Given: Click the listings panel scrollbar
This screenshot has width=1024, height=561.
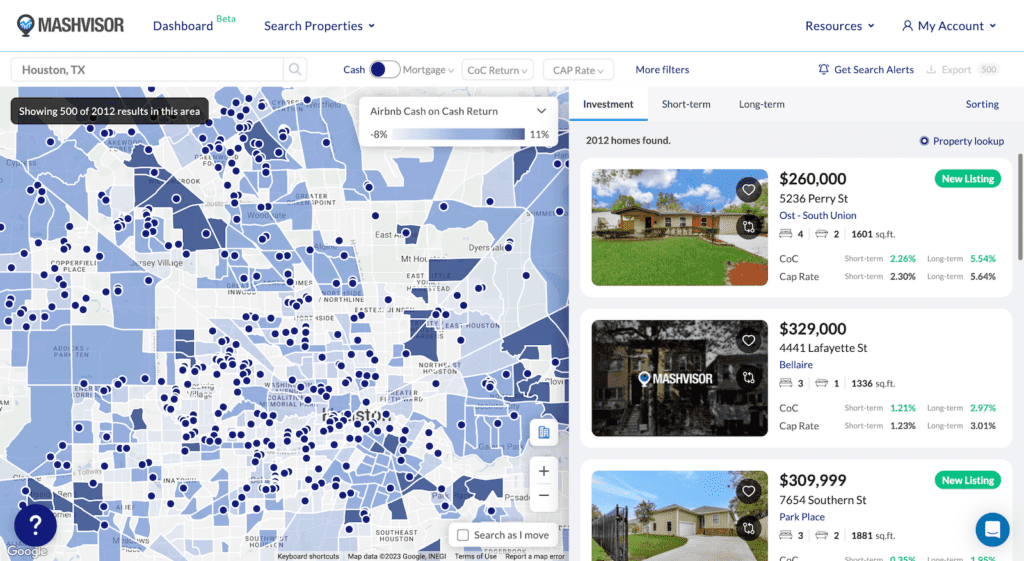Looking at the screenshot, I should point(1020,206).
